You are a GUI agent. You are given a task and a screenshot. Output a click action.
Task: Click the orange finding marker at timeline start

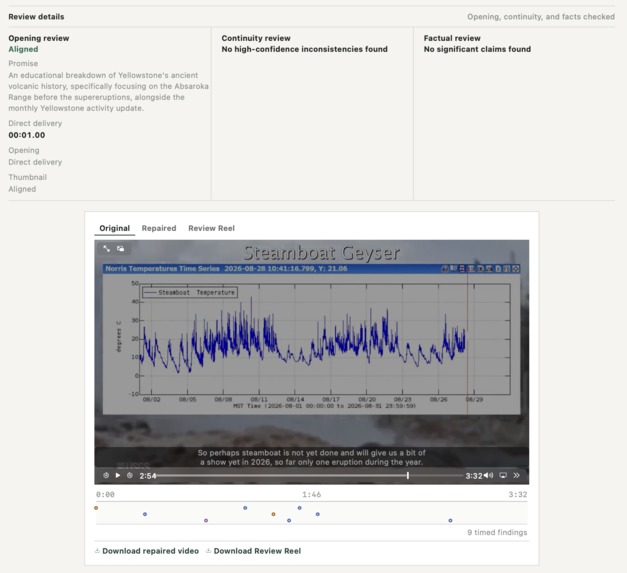96,508
